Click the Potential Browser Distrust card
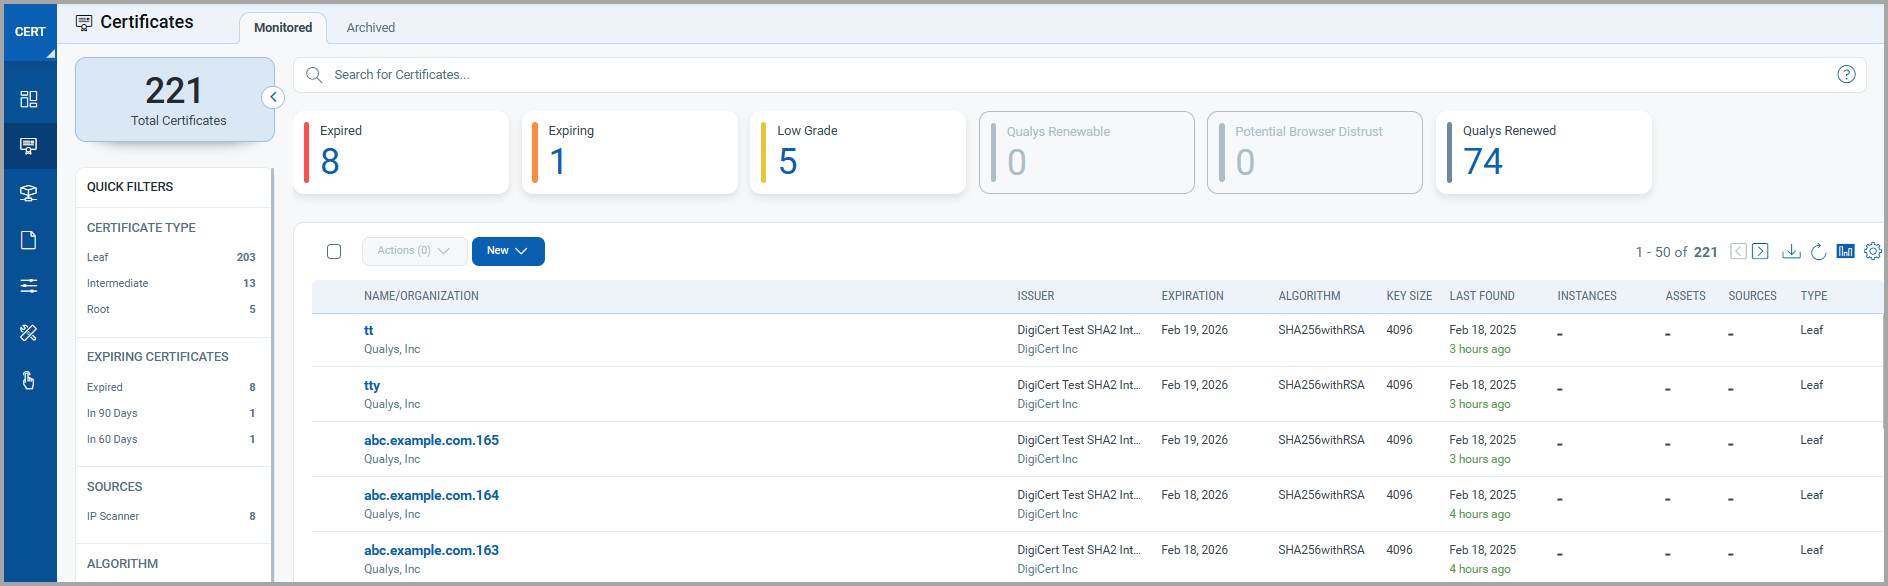1888x586 pixels. pos(1314,152)
